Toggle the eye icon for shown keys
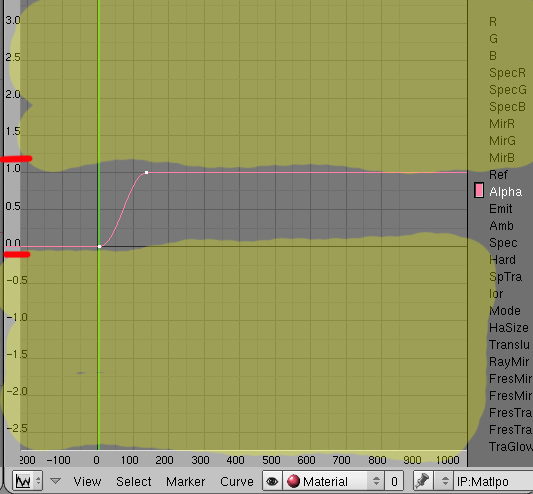 [272, 481]
